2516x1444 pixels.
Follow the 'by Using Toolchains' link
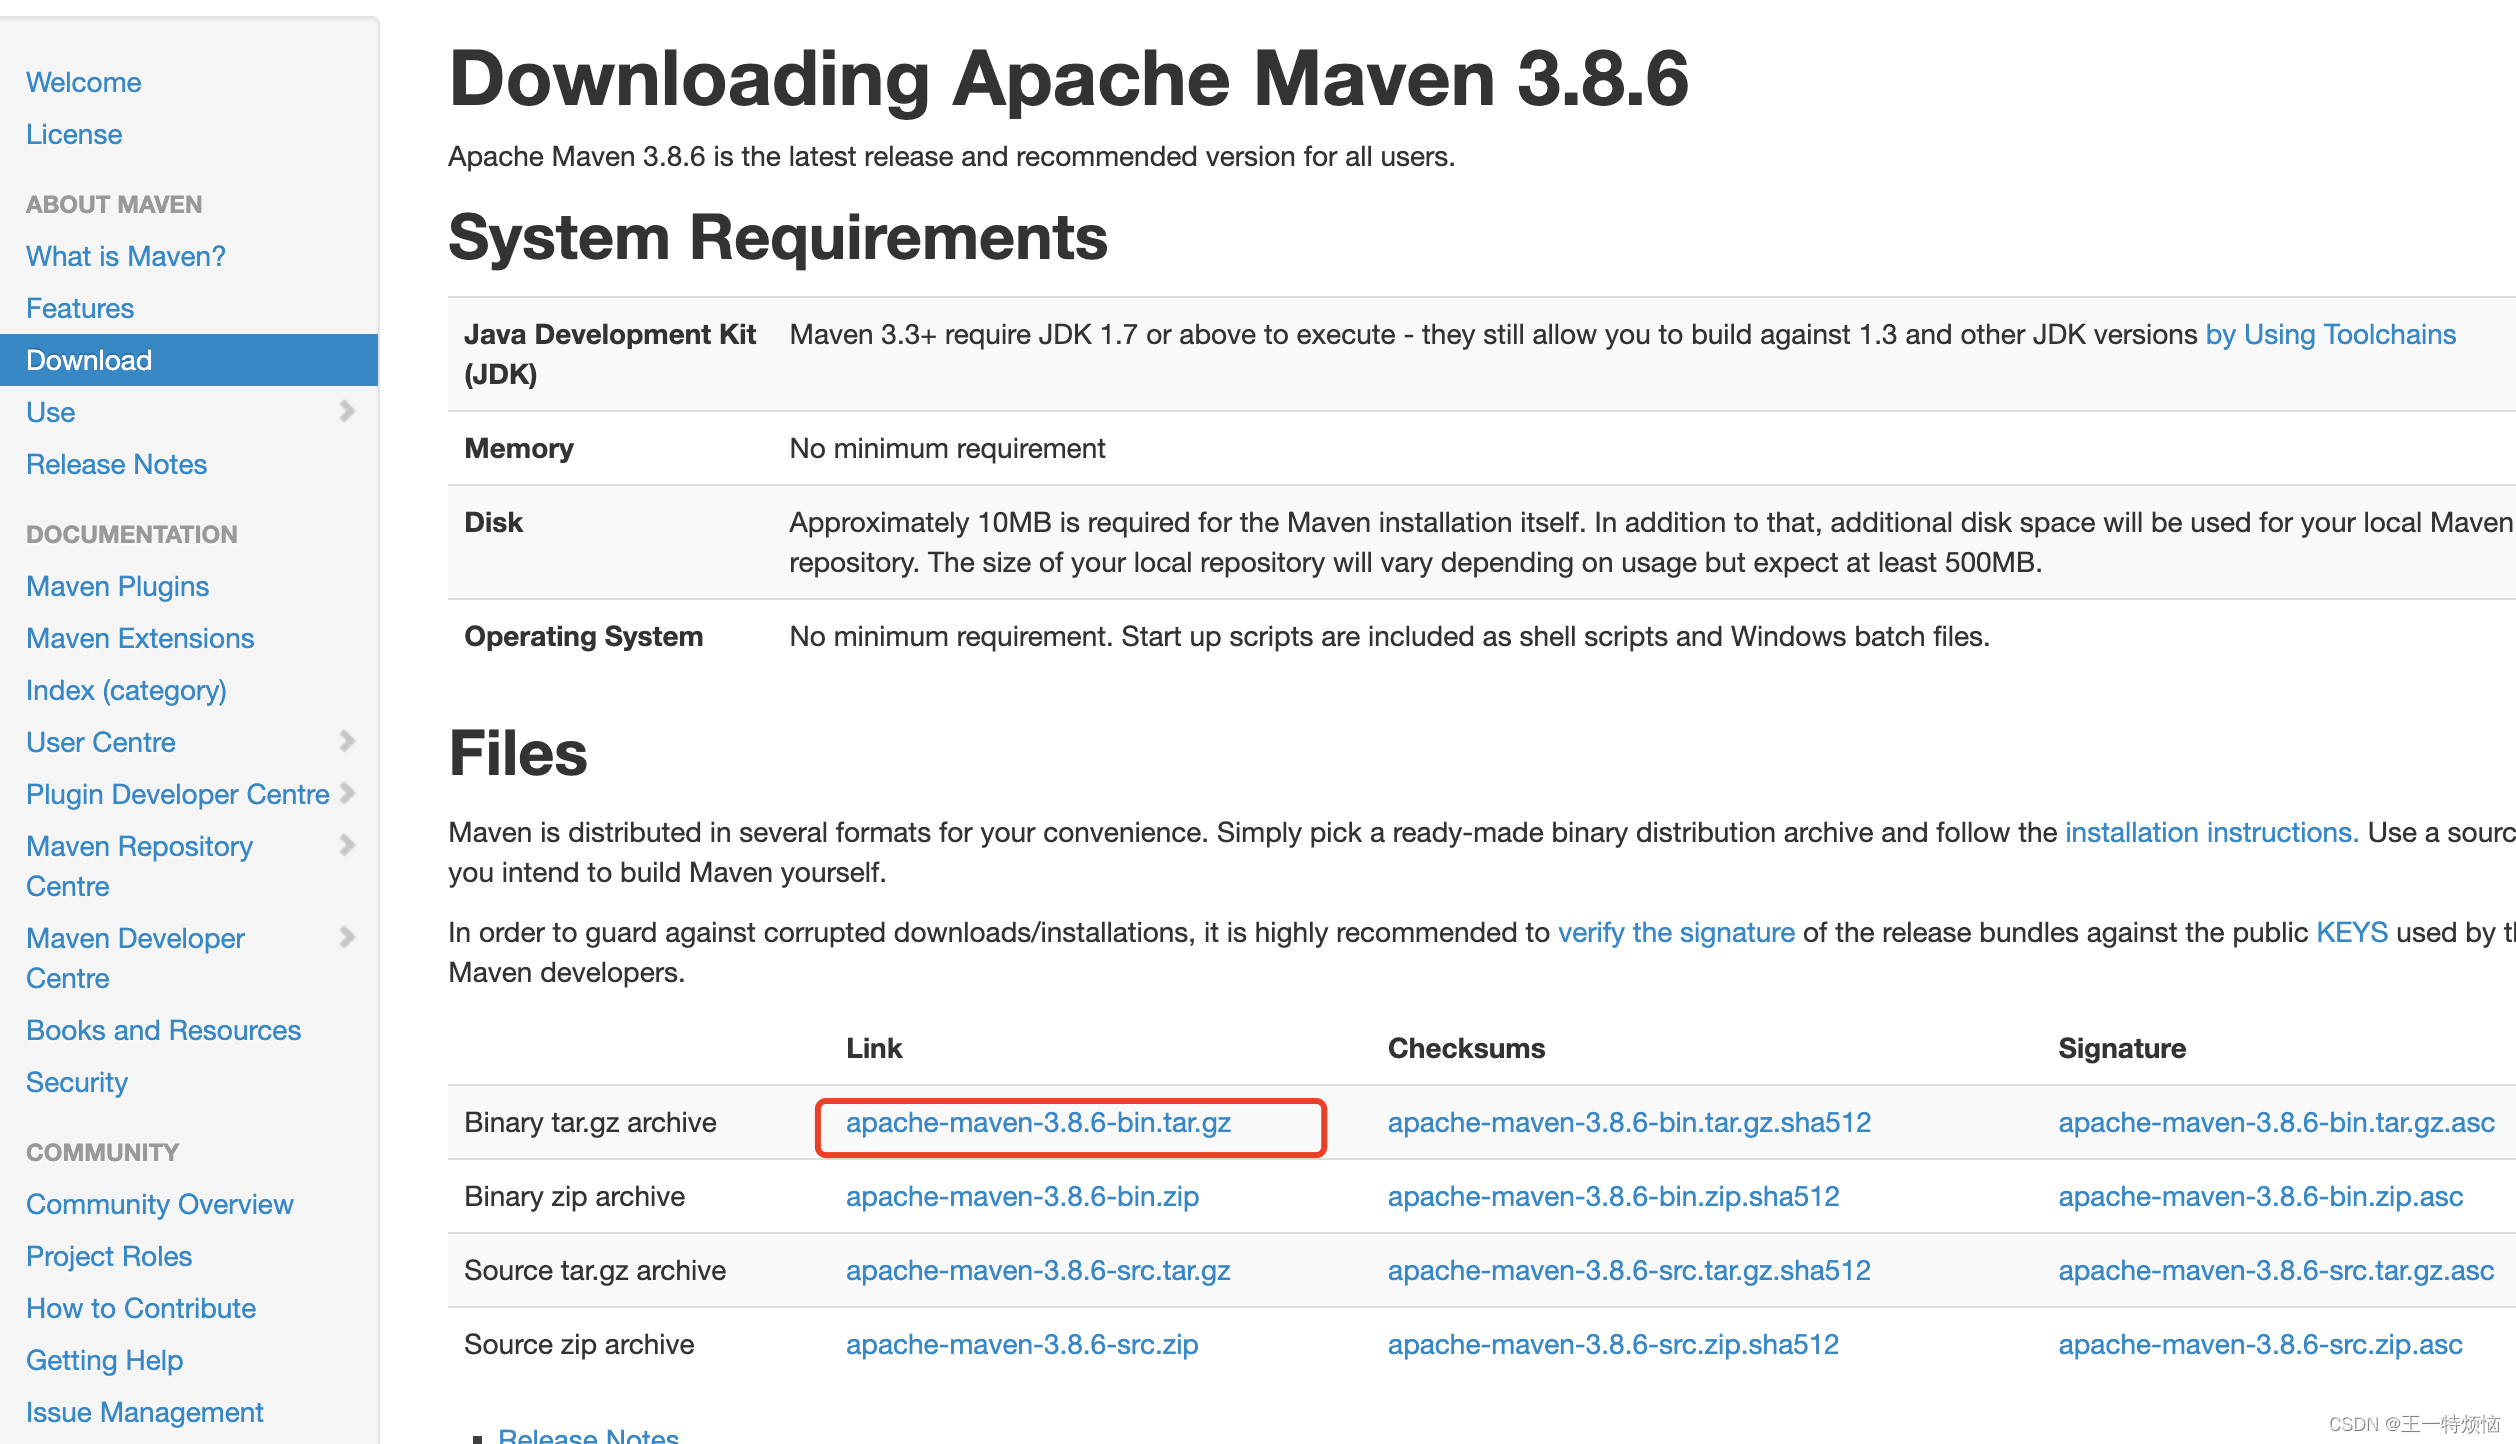(2330, 334)
